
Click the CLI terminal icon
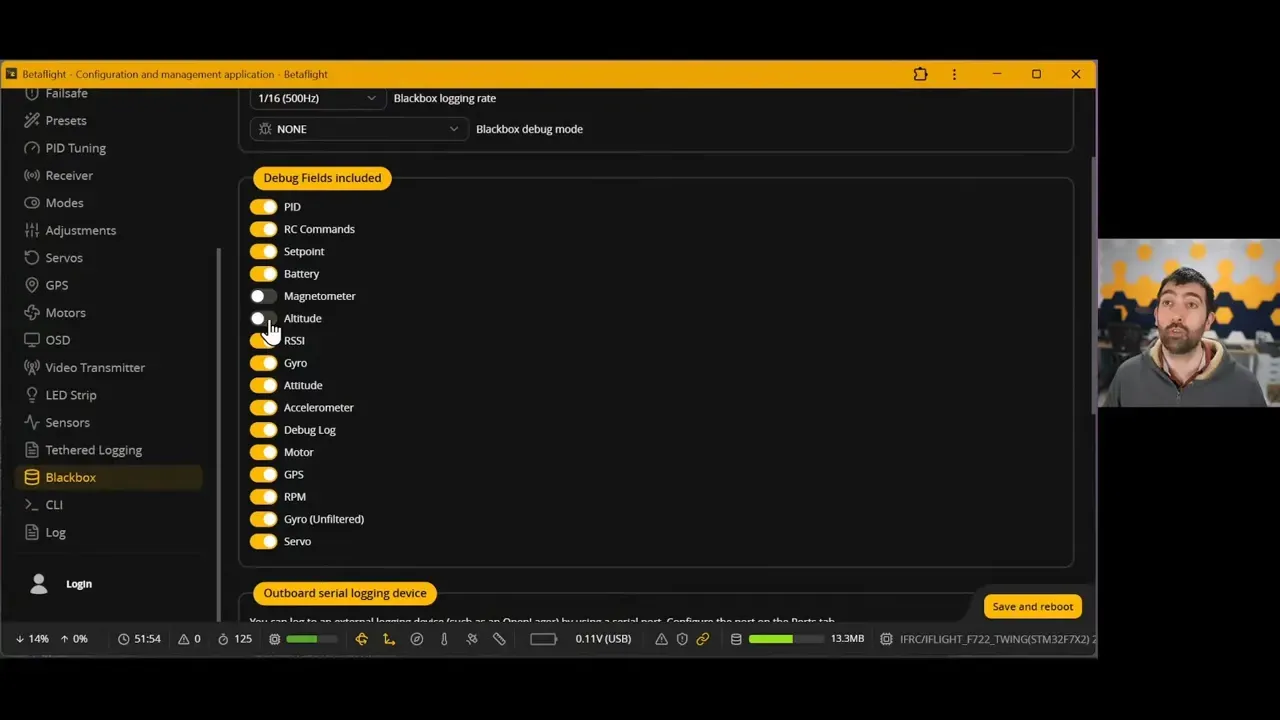pyautogui.click(x=32, y=505)
